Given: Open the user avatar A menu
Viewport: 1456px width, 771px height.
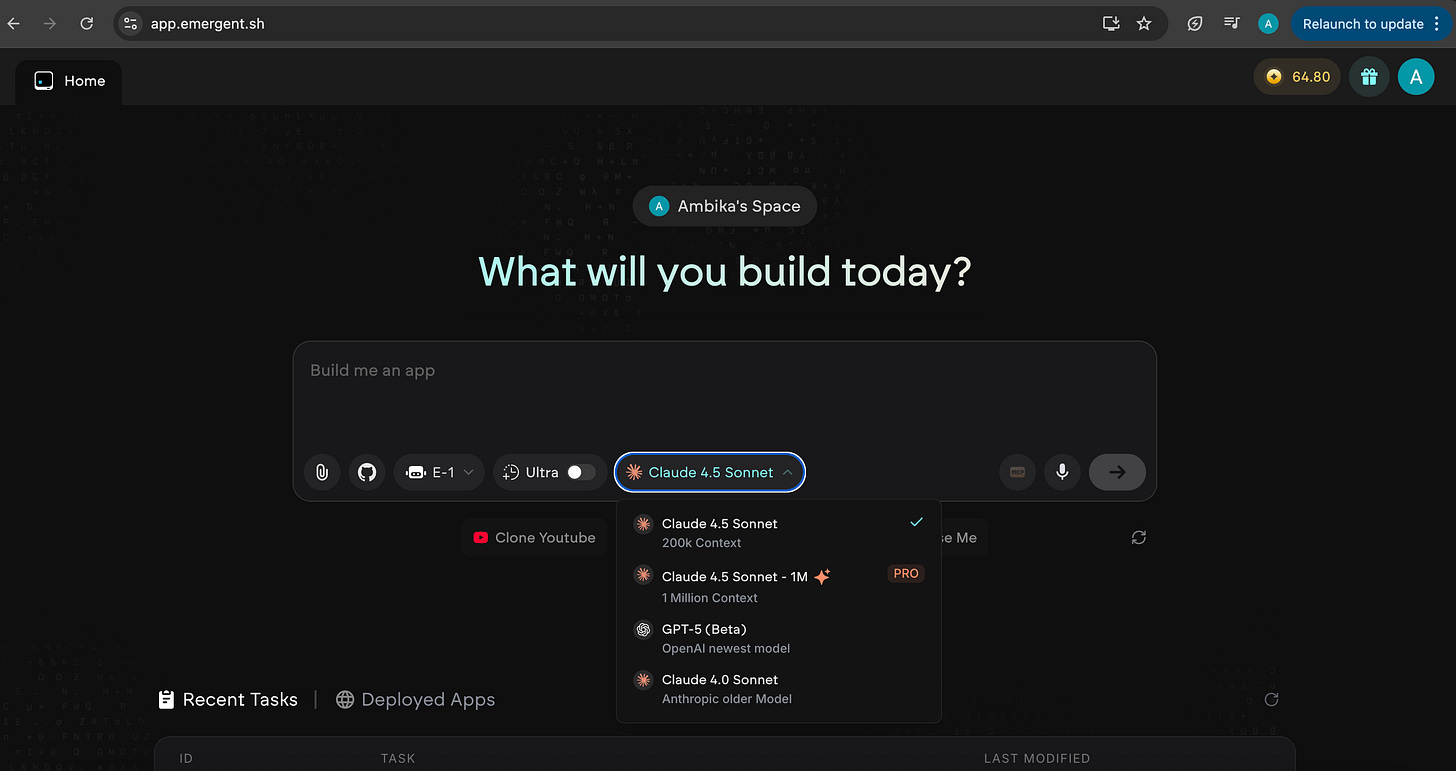Looking at the screenshot, I should [x=1416, y=77].
